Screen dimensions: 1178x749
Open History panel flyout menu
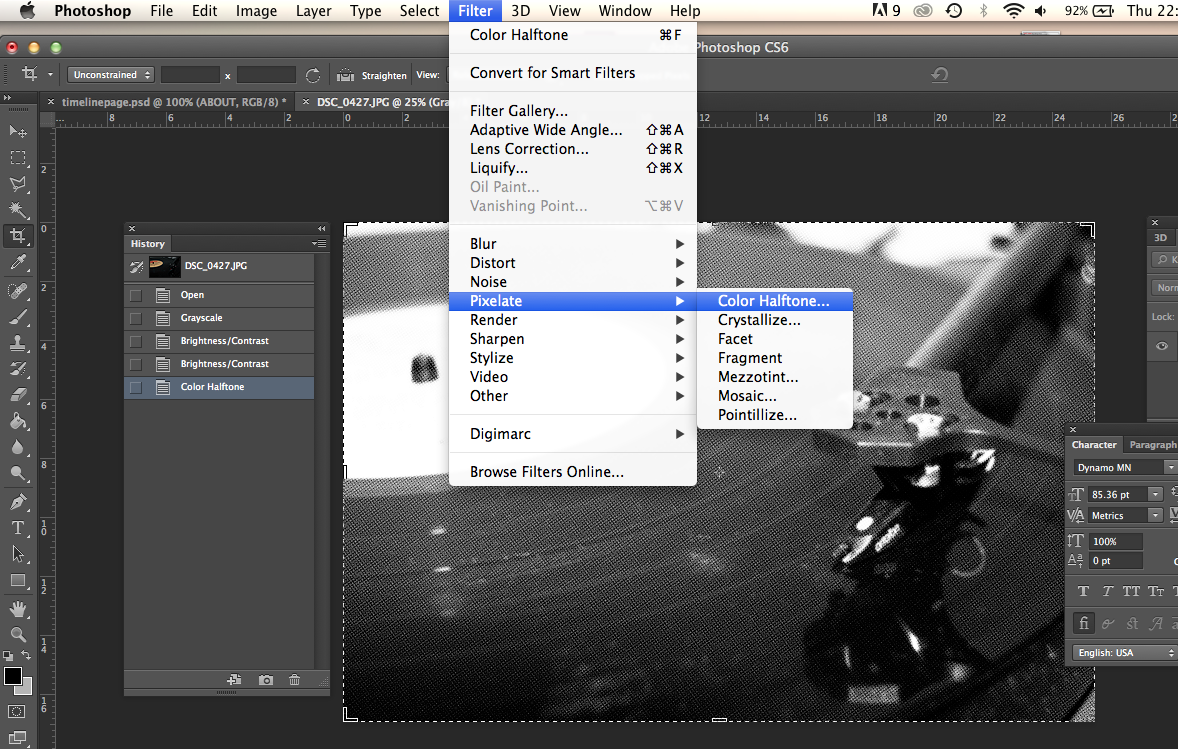pyautogui.click(x=319, y=243)
